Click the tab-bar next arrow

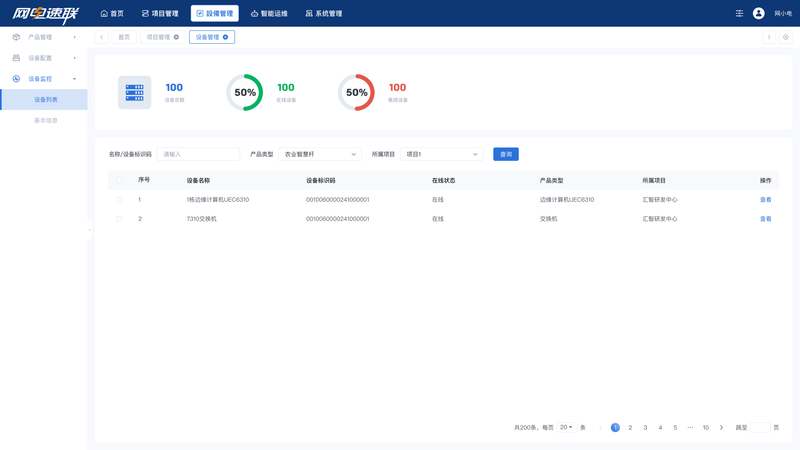coord(769,37)
